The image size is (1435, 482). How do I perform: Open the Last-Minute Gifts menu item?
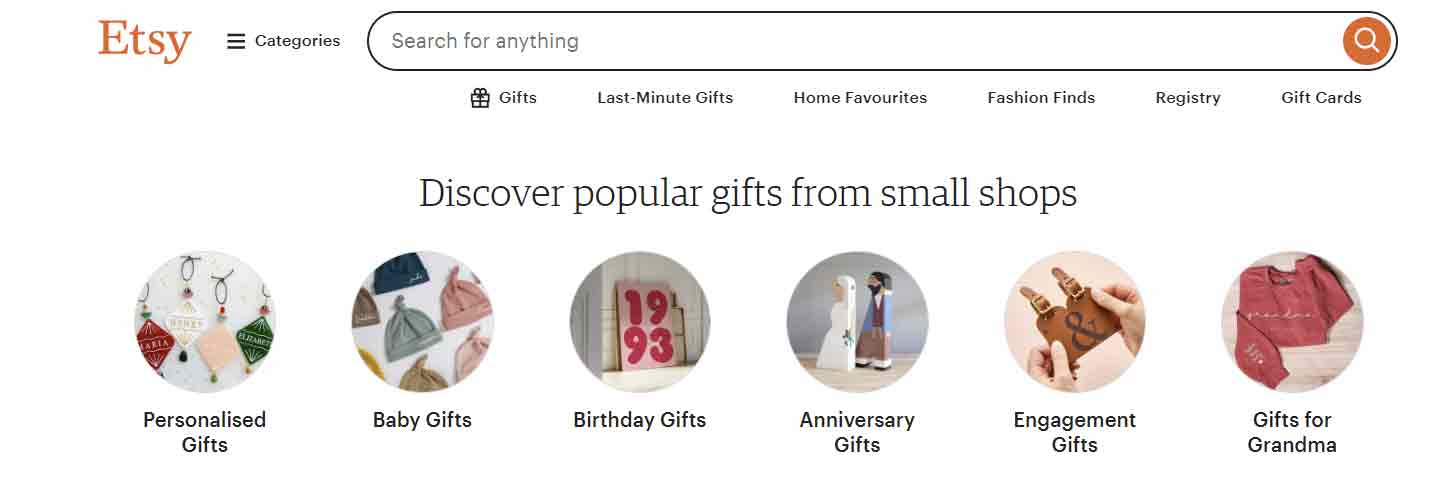coord(665,98)
